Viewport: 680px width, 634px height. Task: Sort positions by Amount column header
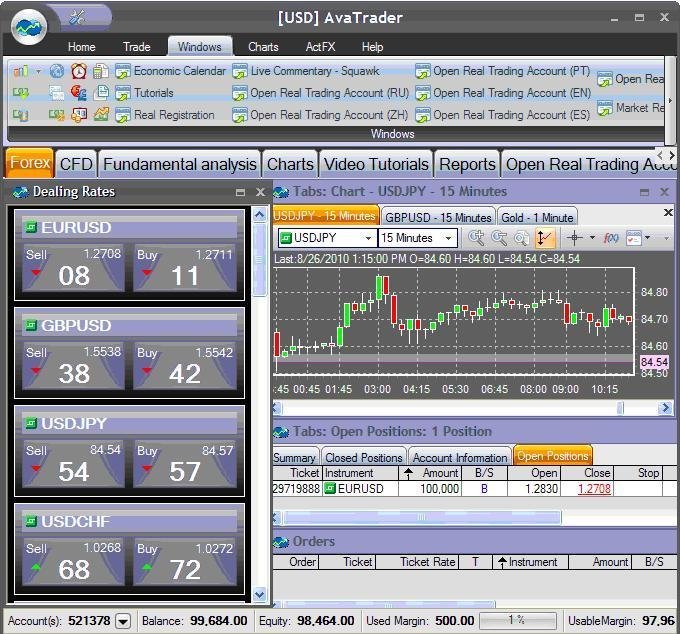[431, 473]
